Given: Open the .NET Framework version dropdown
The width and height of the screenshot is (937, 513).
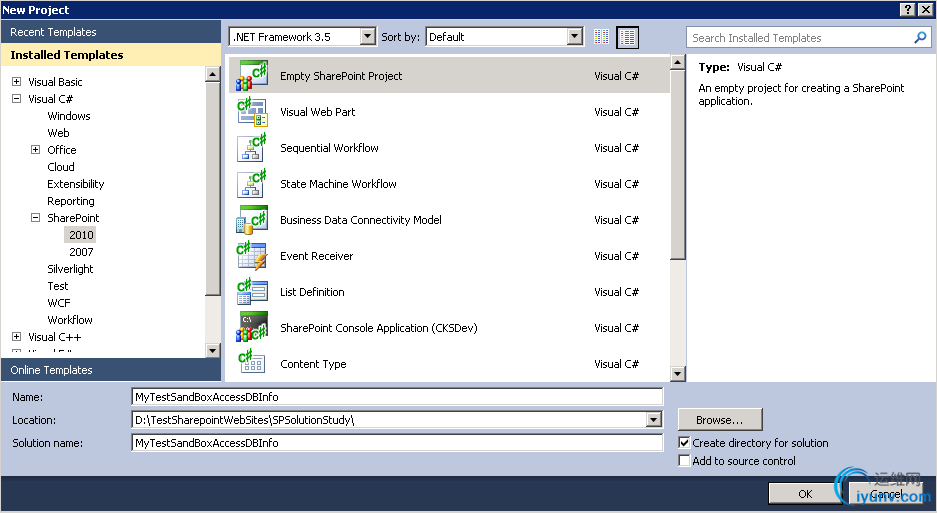Looking at the screenshot, I should pos(368,36).
